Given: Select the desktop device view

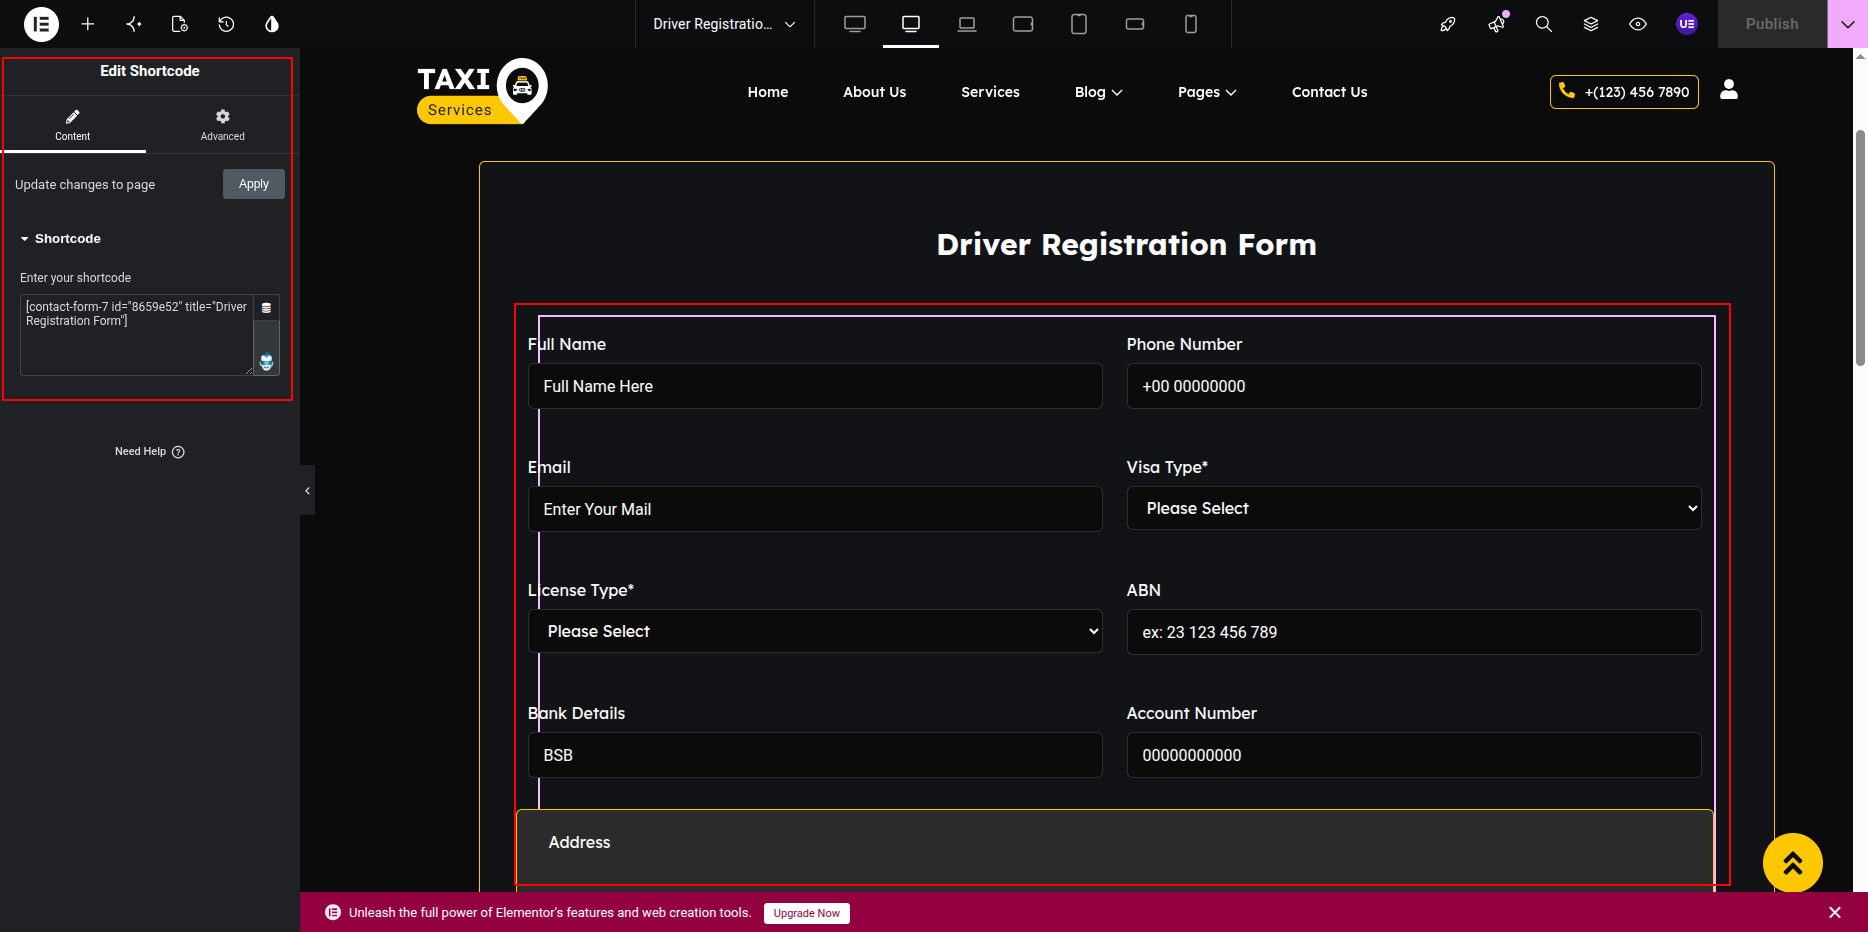Looking at the screenshot, I should pyautogui.click(x=911, y=24).
